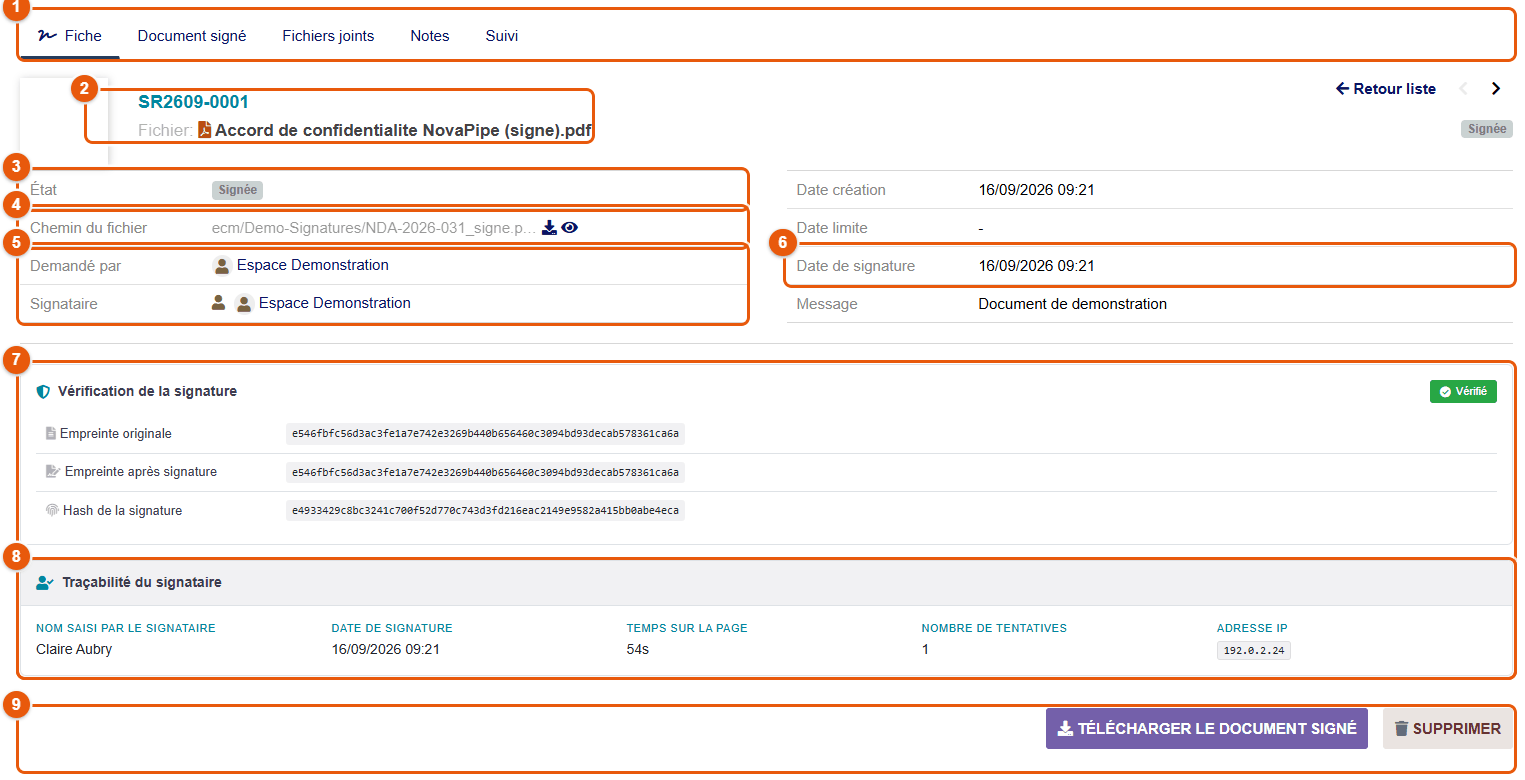Viewport: 1525px width, 780px height.
Task: Open the Document signé tab
Action: click(192, 36)
